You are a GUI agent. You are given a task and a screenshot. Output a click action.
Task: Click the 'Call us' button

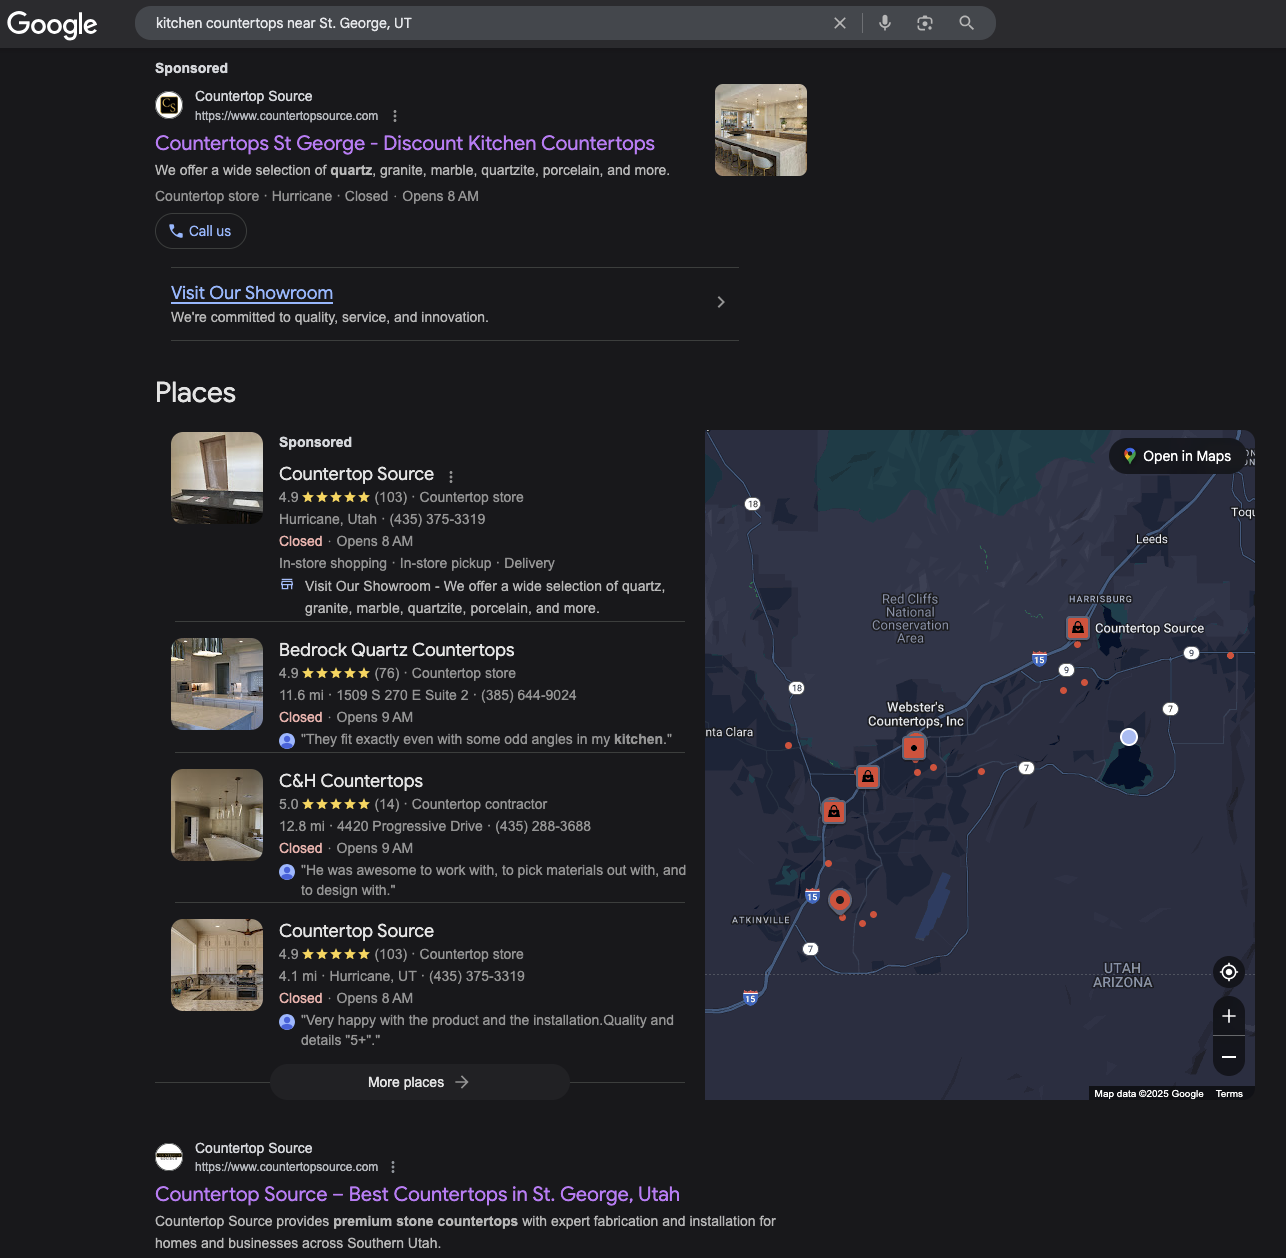coord(201,231)
